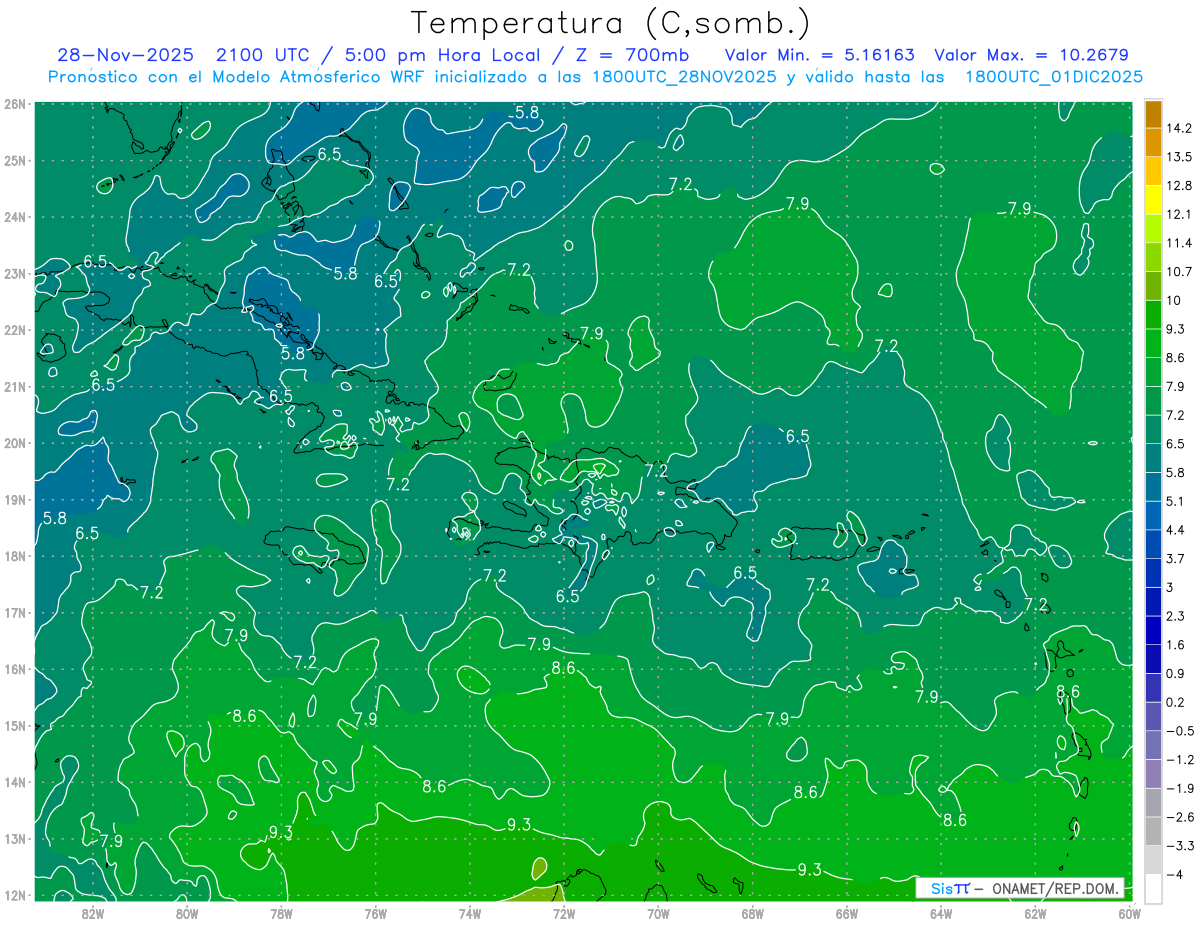Viewport: 1200px width, 927px height.
Task: Click the title "Temperatura (C,somb.)"
Action: pos(611,23)
